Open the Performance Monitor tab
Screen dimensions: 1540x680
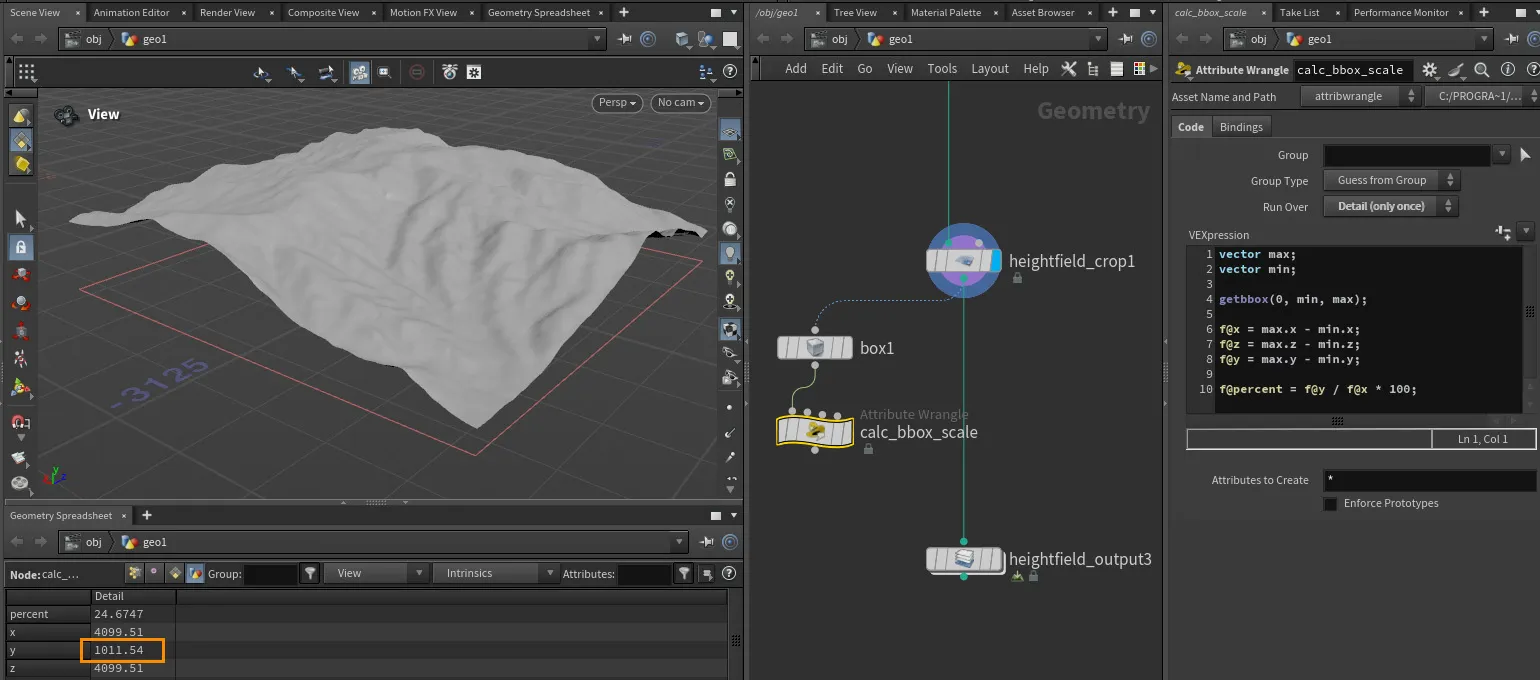tap(1401, 12)
